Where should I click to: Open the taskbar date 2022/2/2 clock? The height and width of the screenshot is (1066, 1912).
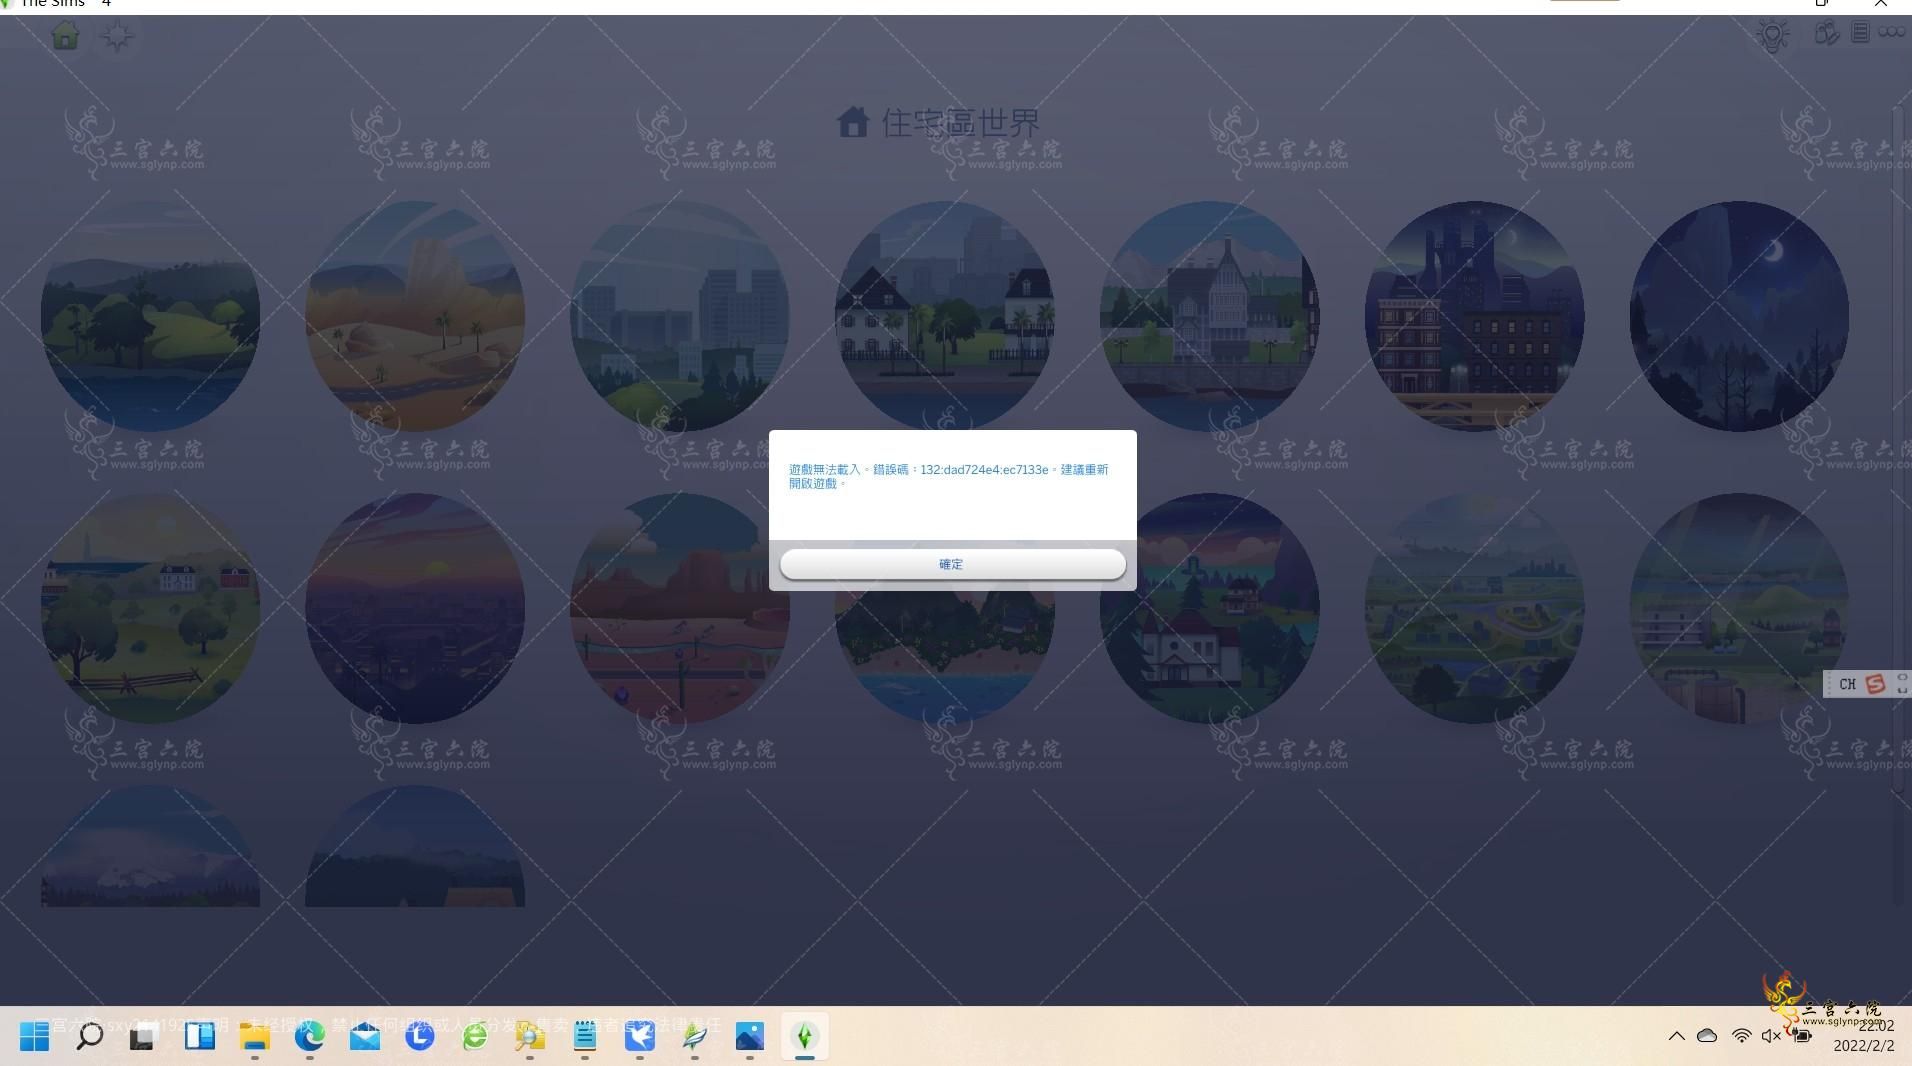point(1864,1036)
